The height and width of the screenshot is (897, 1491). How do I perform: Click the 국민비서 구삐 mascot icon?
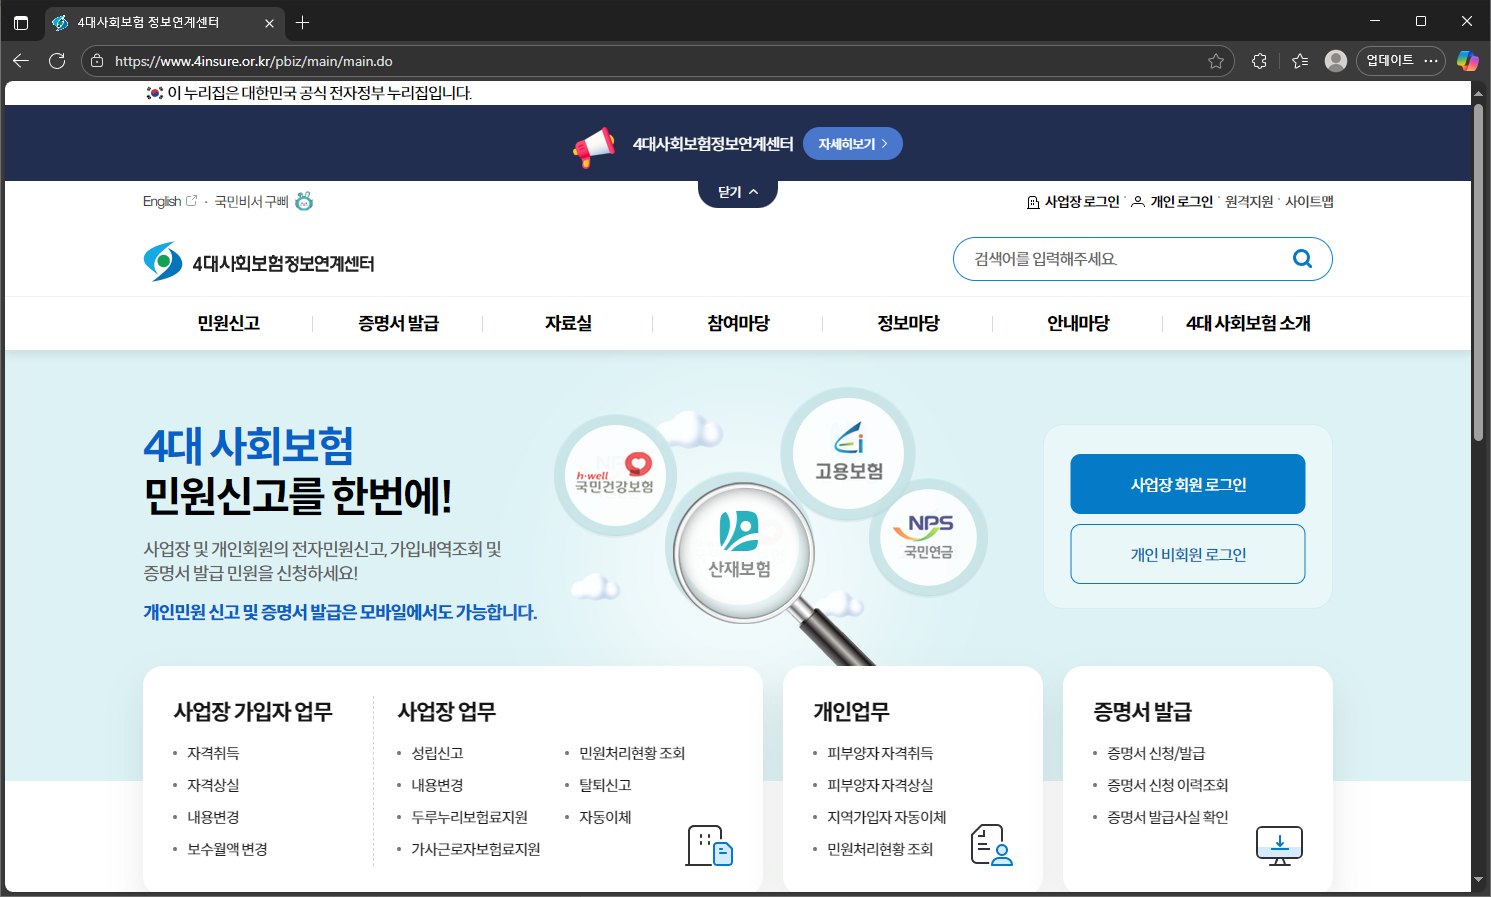click(x=304, y=201)
